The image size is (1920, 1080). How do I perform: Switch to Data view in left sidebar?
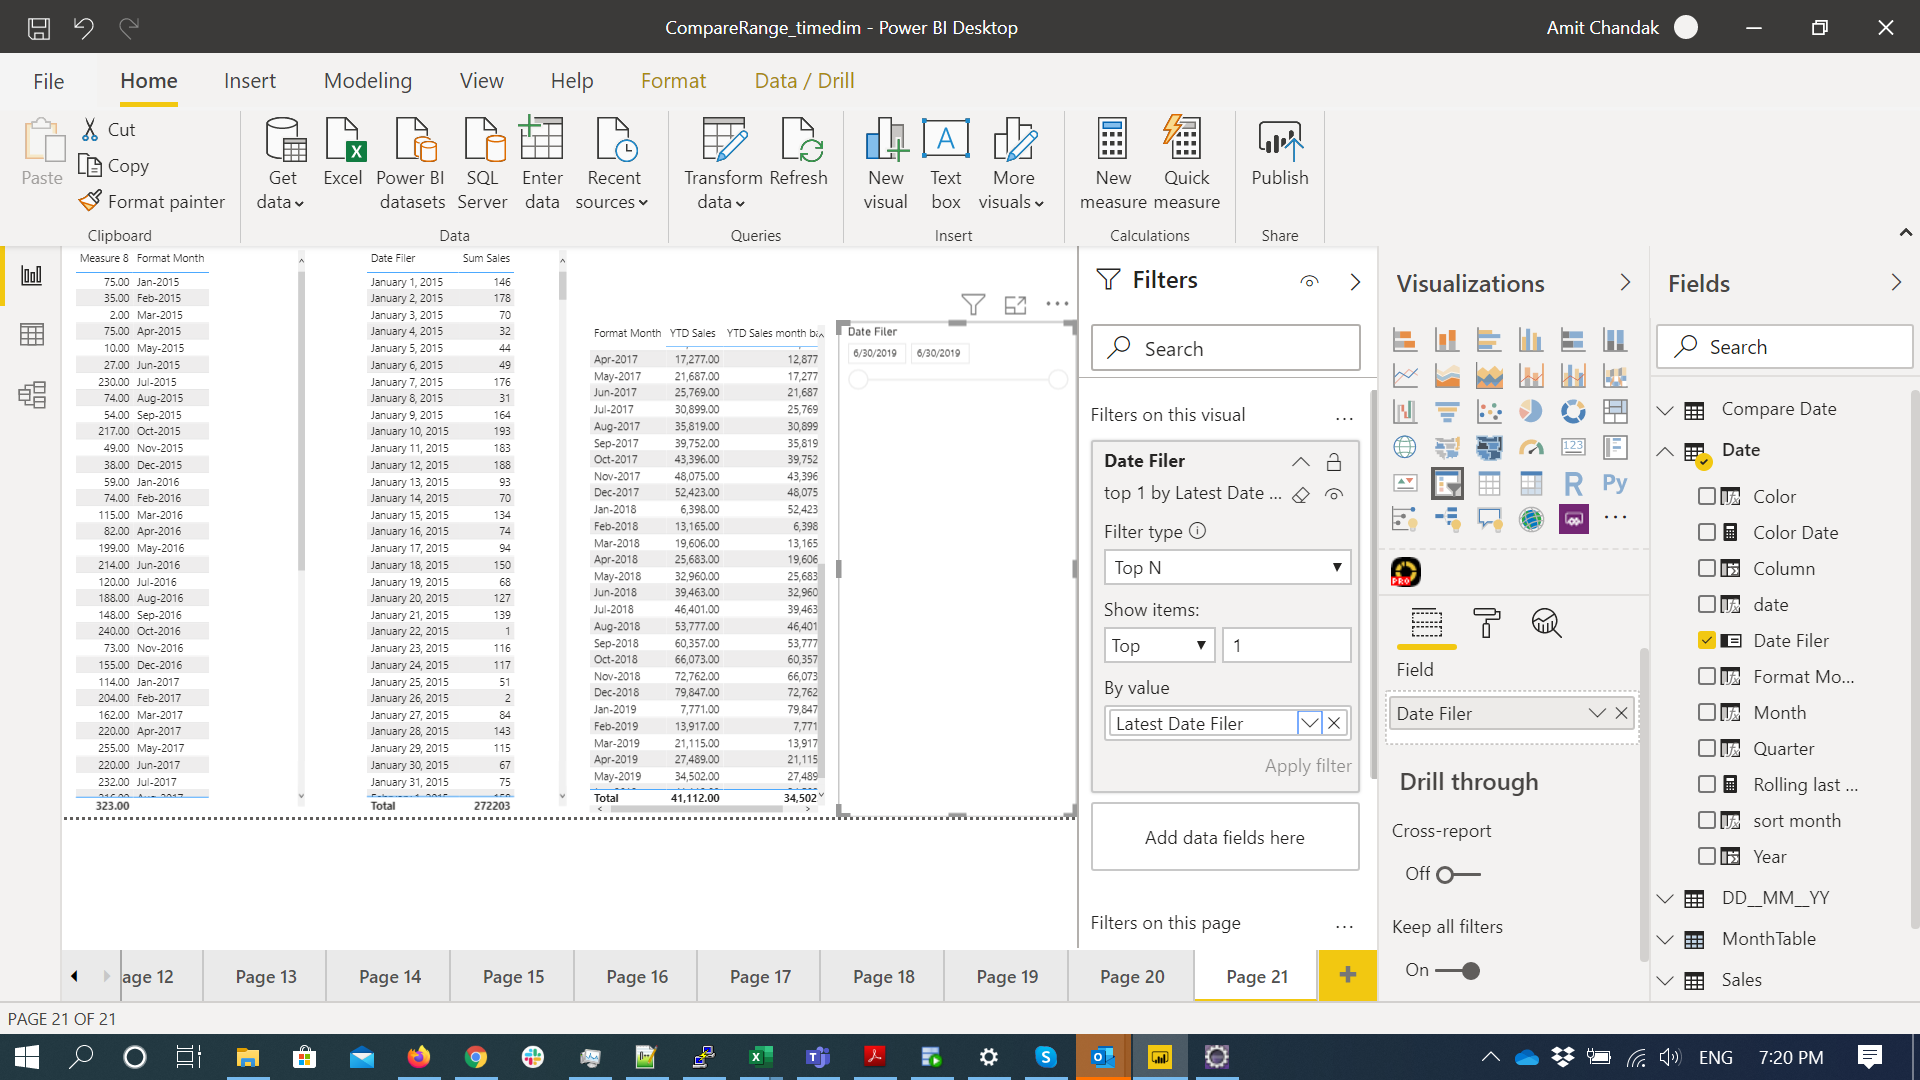pos(32,334)
